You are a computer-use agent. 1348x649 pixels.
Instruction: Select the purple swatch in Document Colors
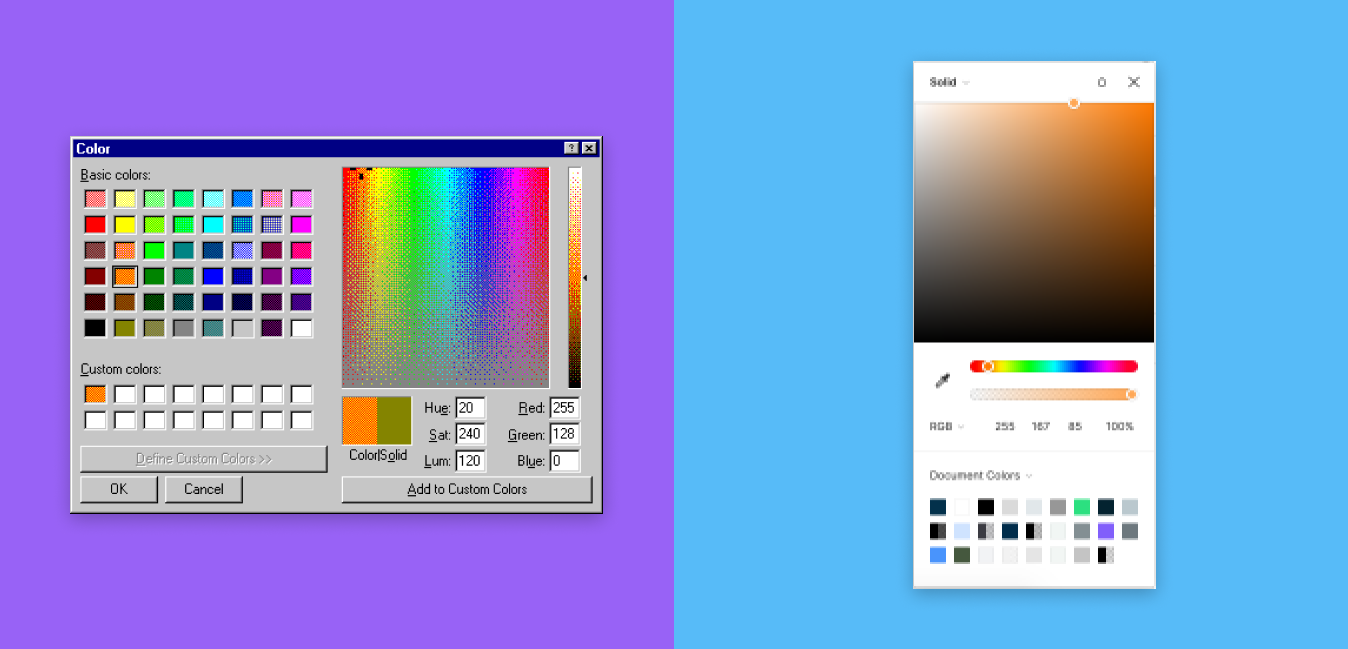(1105, 531)
